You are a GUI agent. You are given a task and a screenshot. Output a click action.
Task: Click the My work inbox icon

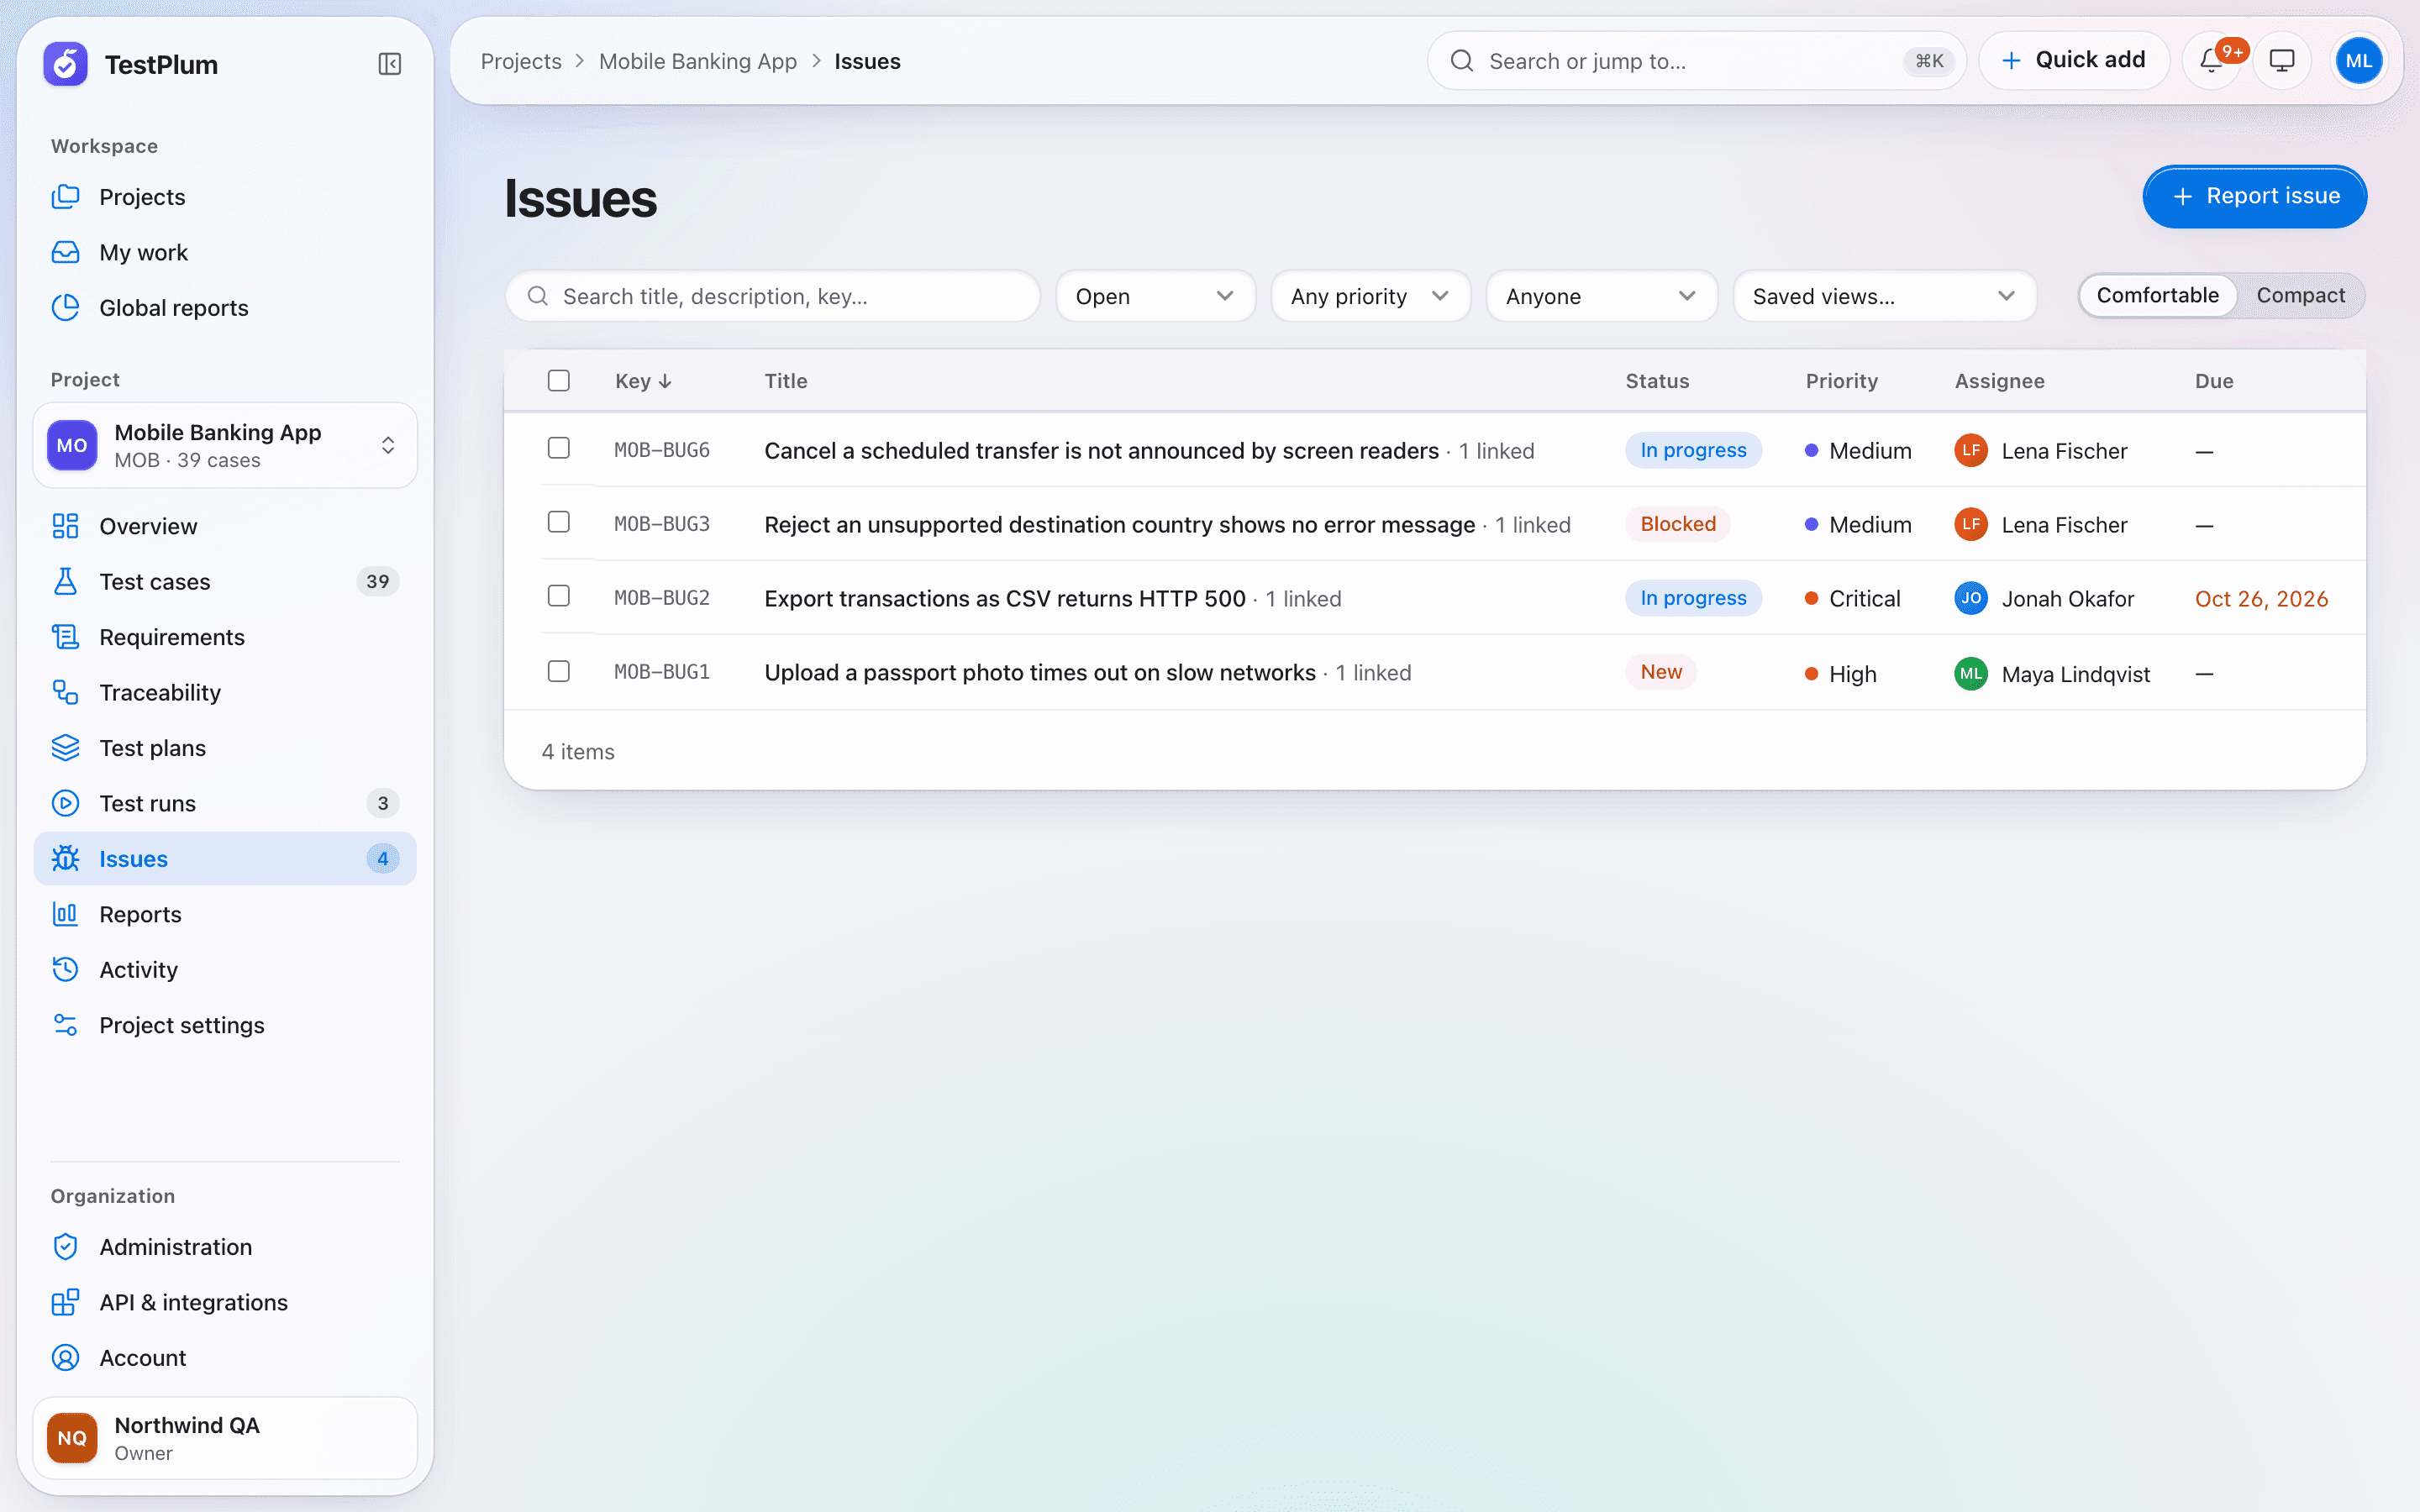[x=66, y=252]
